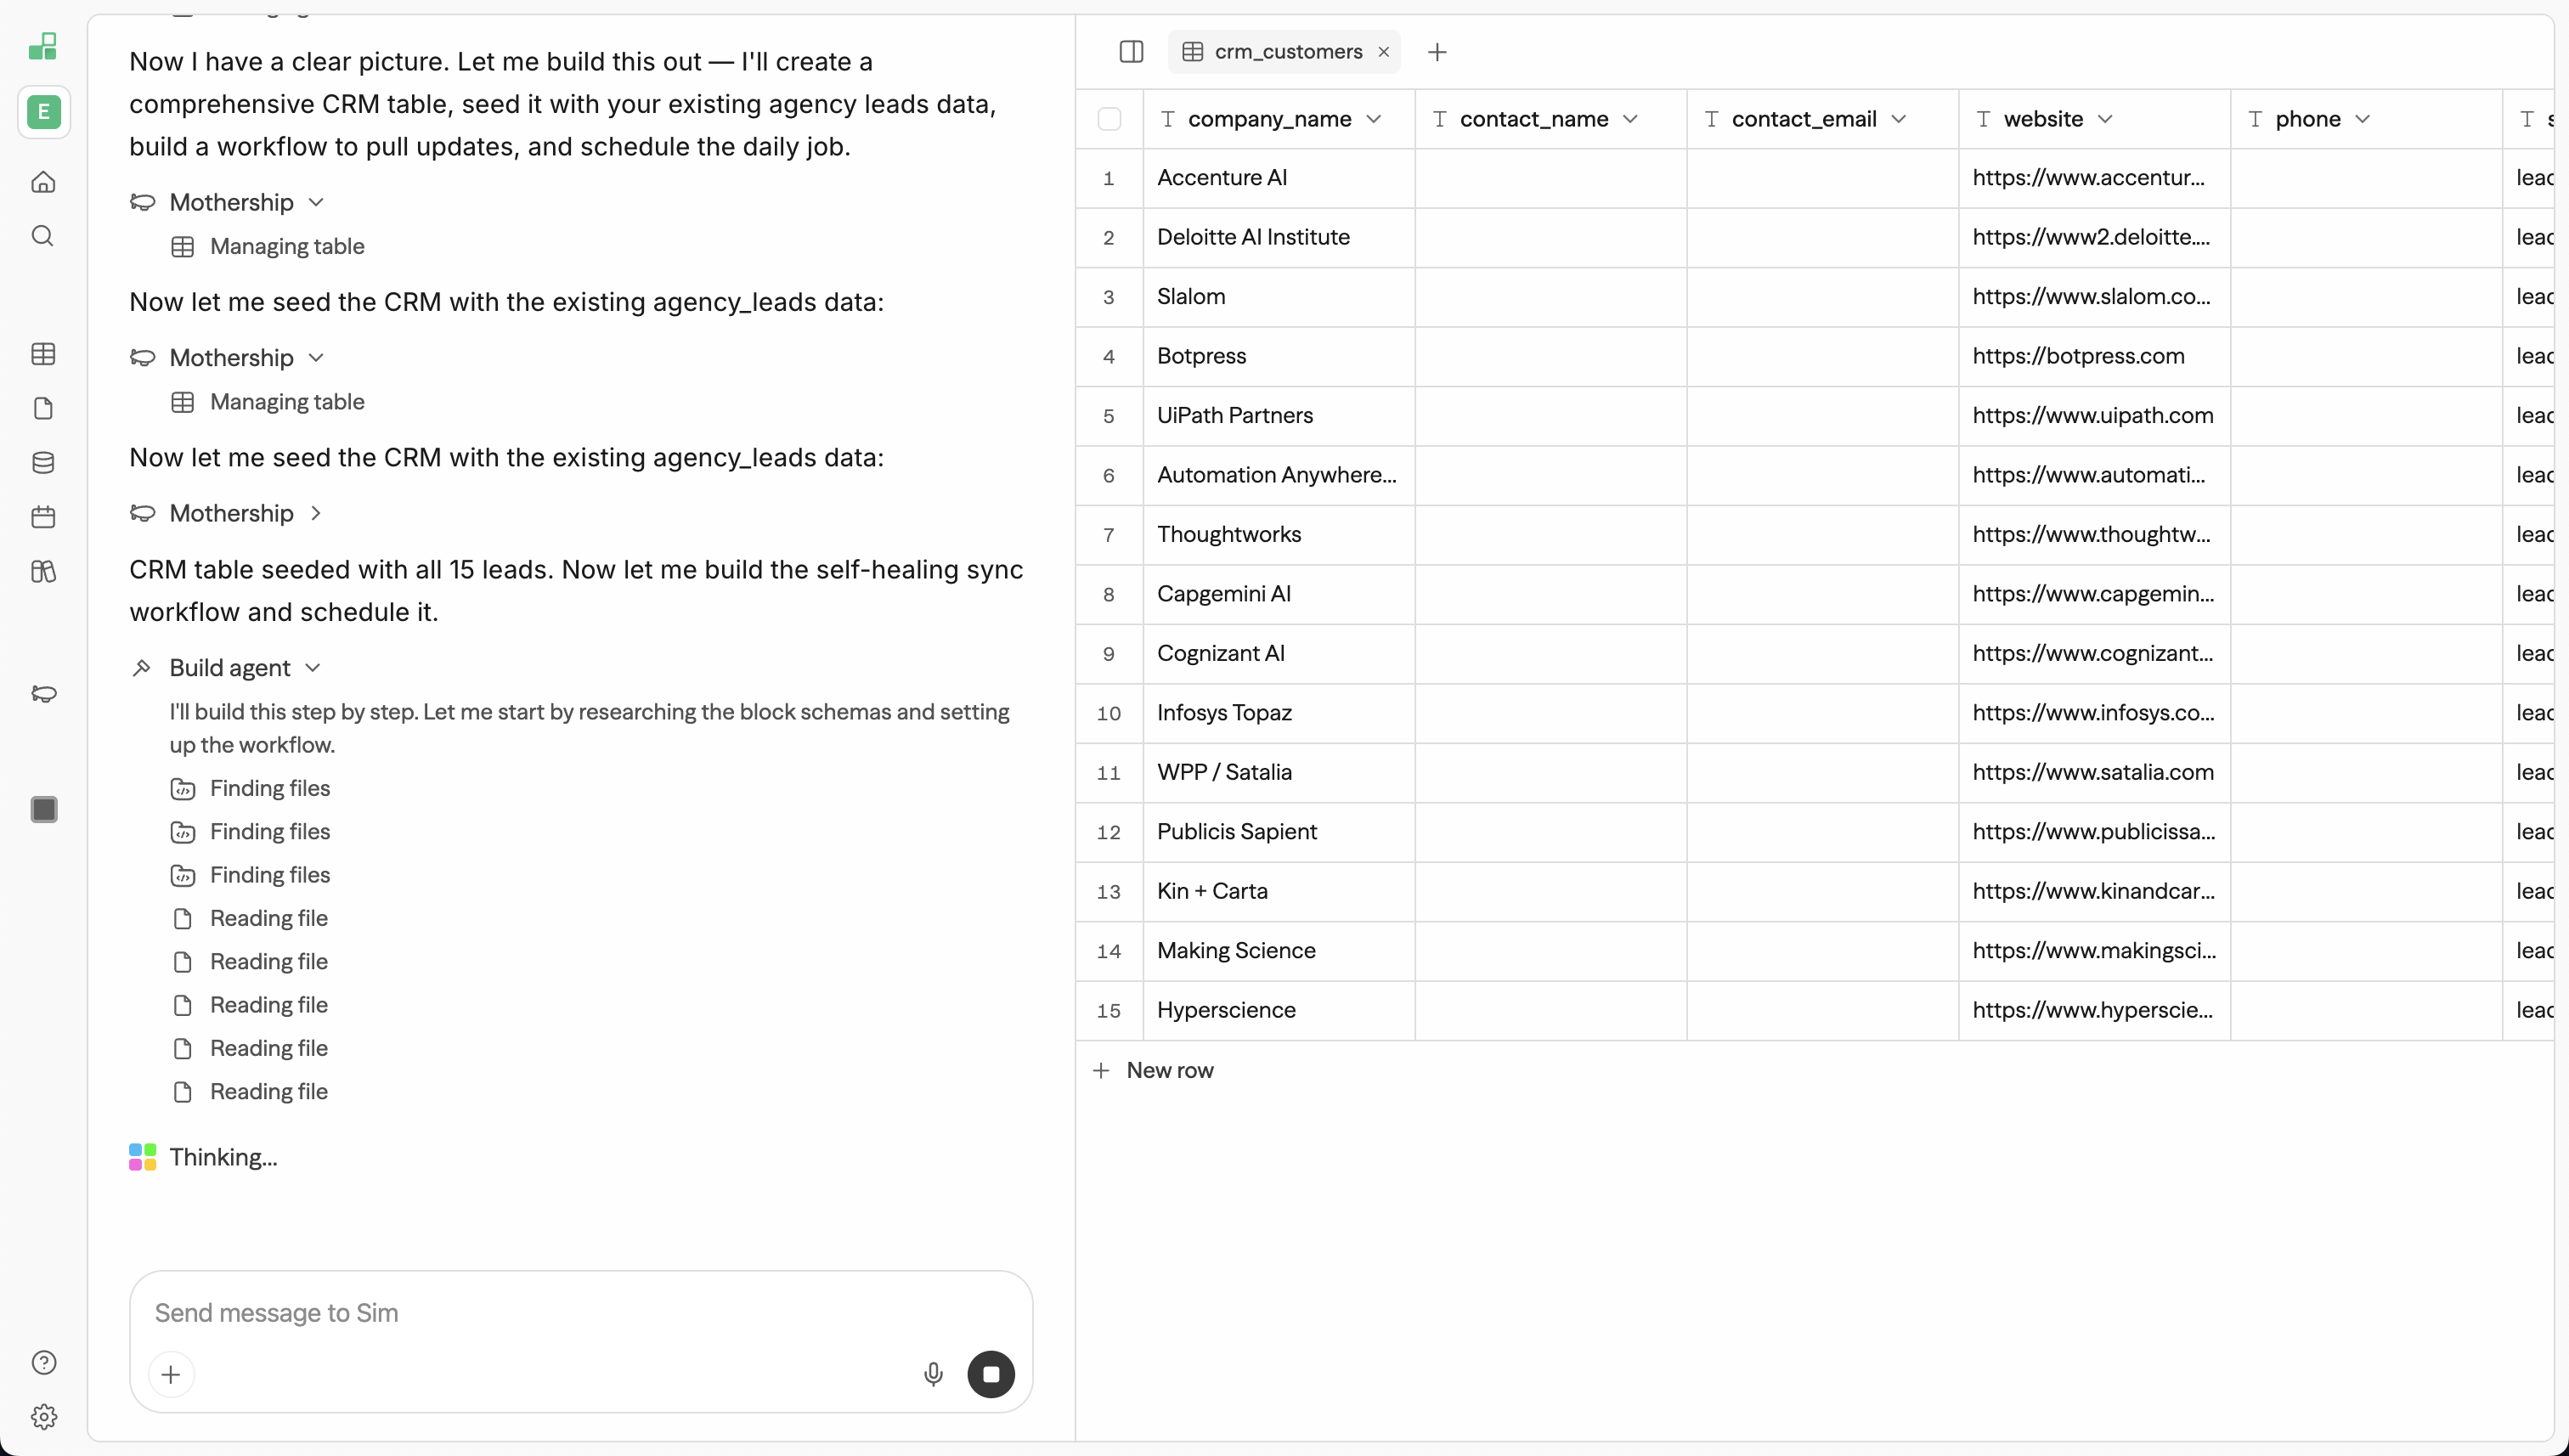
Task: Open the Tables icon in sidebar
Action: click(43, 354)
